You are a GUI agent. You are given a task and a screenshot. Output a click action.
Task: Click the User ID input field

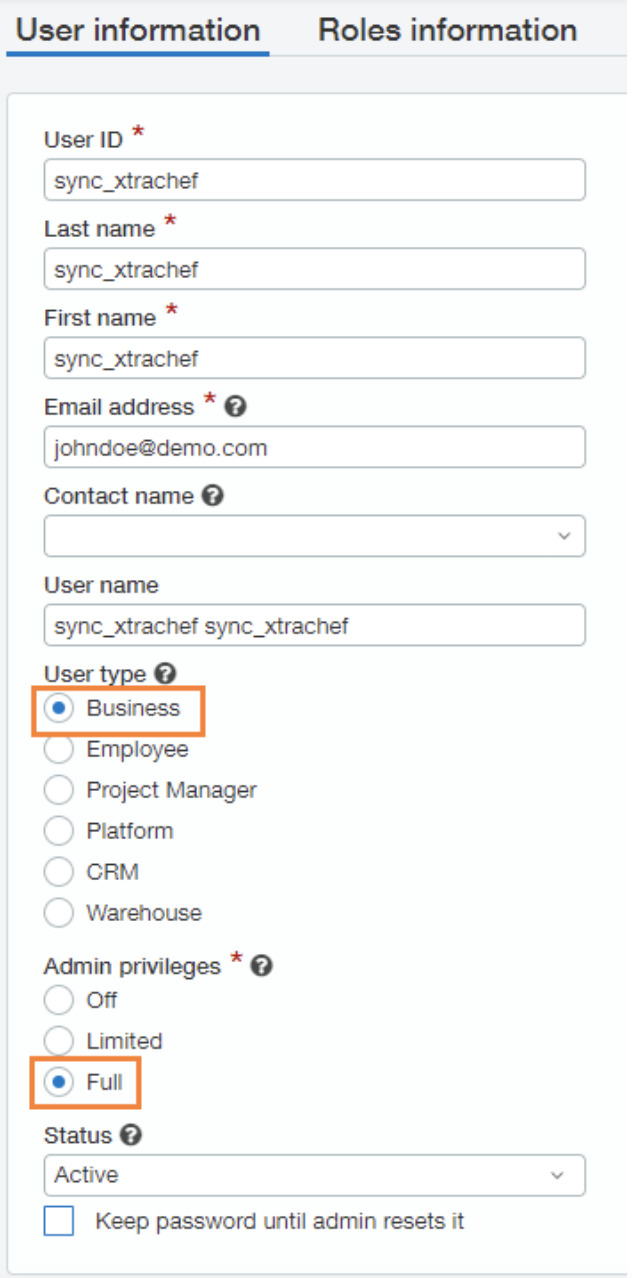pos(314,181)
